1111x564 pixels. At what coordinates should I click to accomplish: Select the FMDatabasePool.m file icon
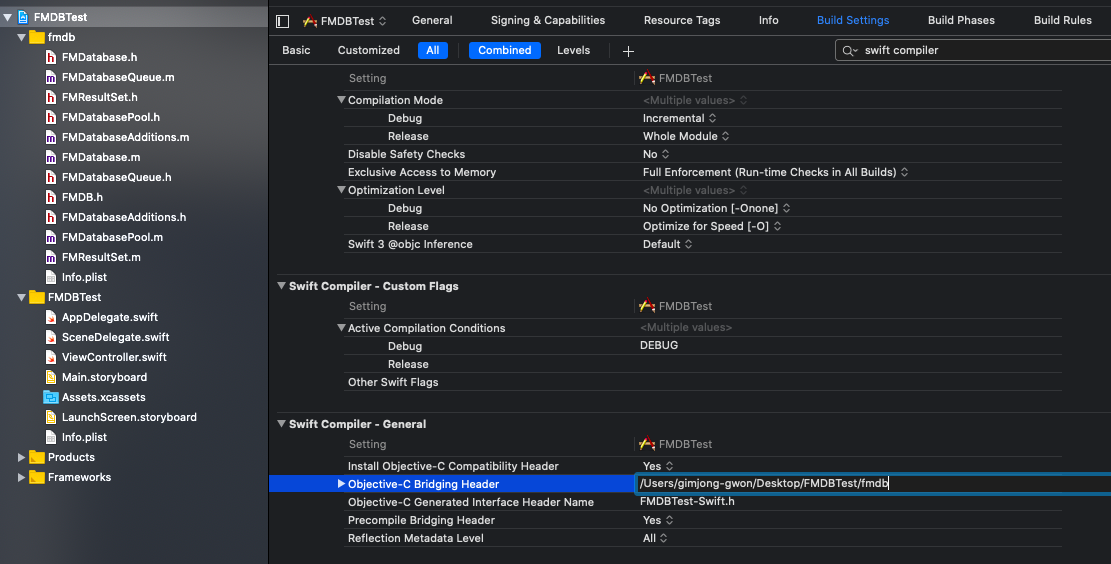pyautogui.click(x=51, y=237)
